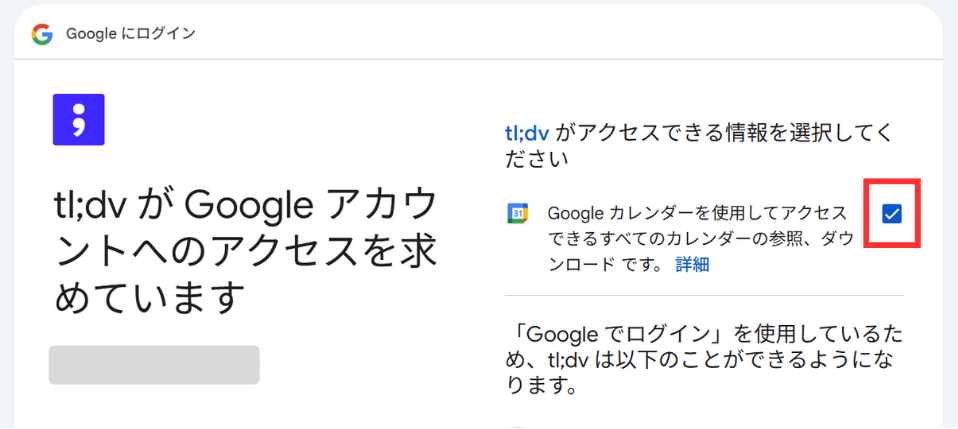Viewport: 958px width, 429px height.
Task: Click the 'ンロード です。' text before 詳細
Action: [607, 265]
